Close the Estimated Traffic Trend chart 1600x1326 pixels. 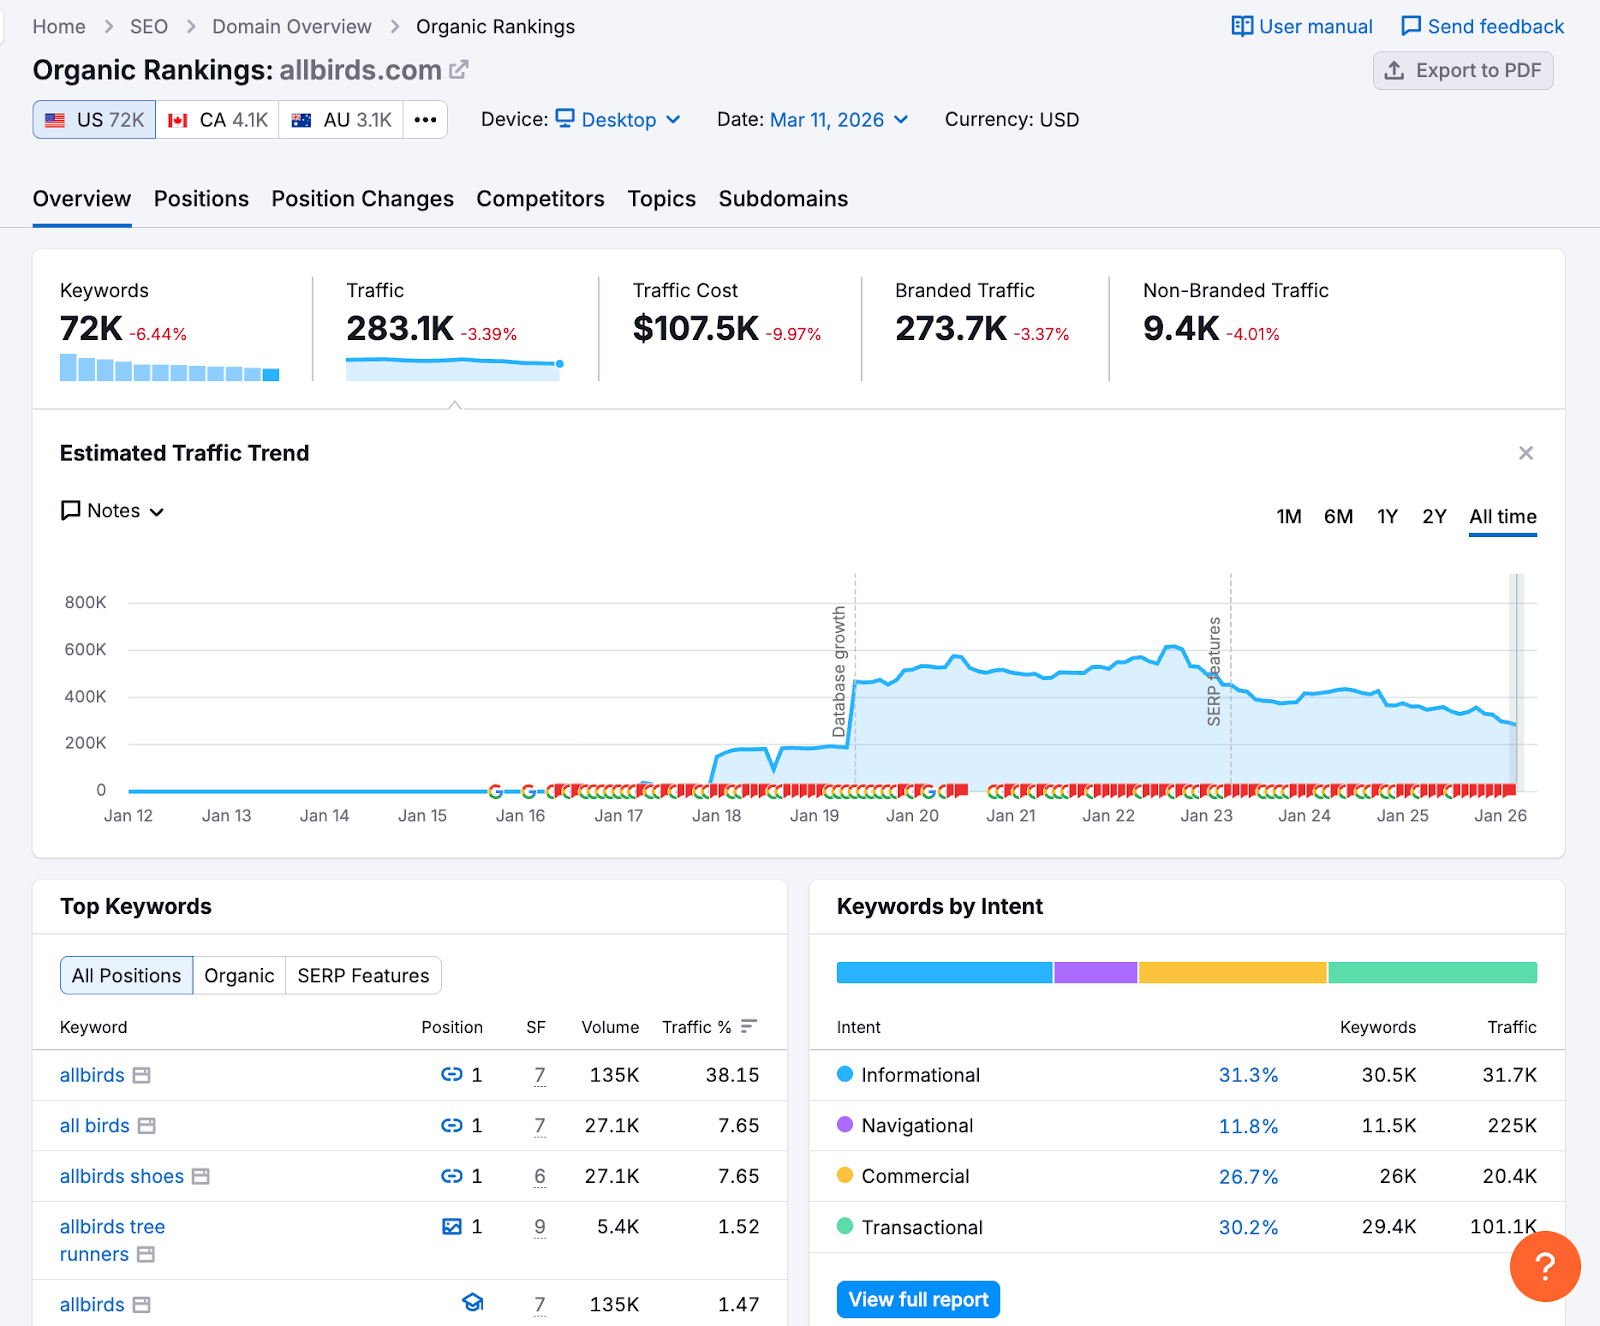coord(1525,453)
